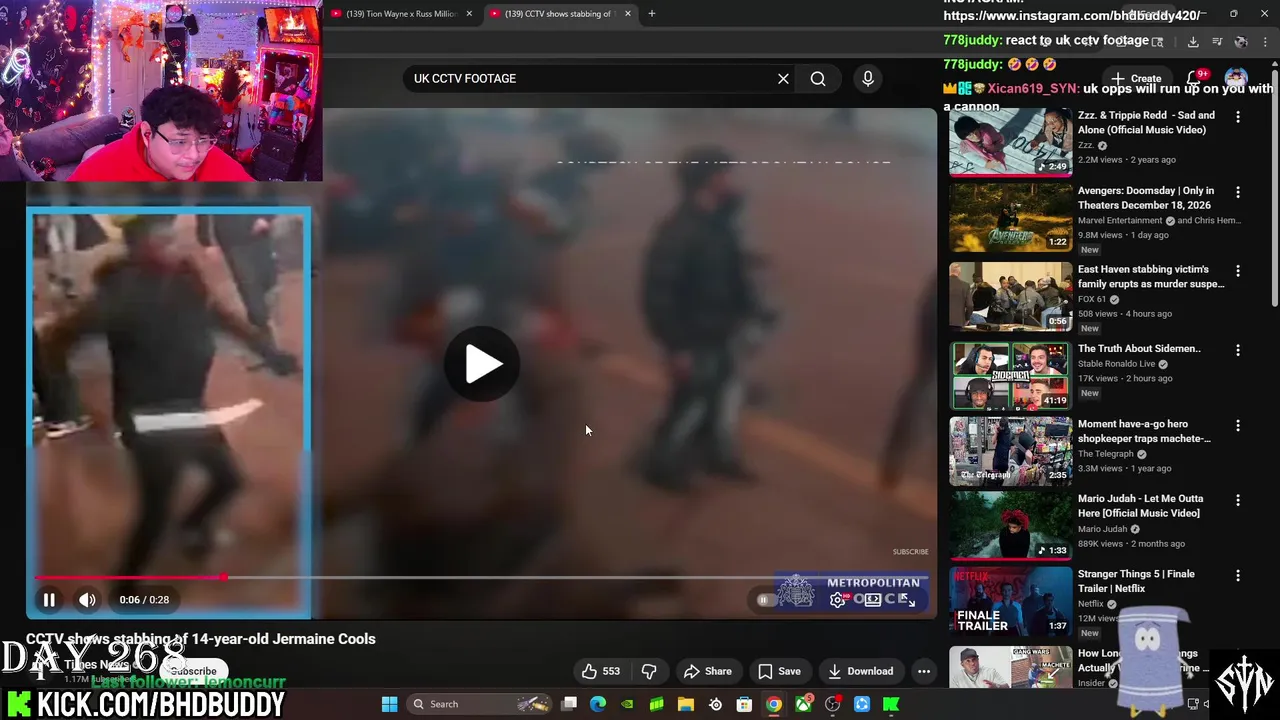1280x720 pixels.
Task: Click the taskbar Search box
Action: click(x=478, y=704)
